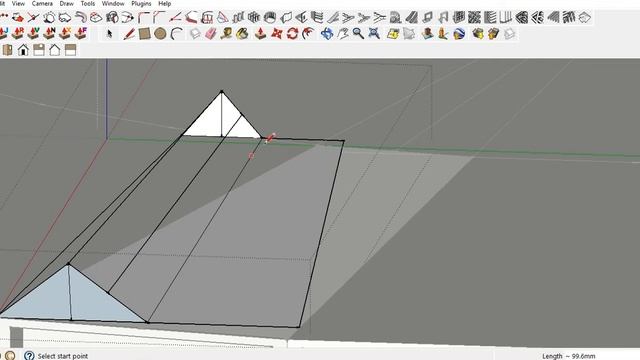This screenshot has height=360, width=640.
Task: Open the View menu
Action: 18,4
